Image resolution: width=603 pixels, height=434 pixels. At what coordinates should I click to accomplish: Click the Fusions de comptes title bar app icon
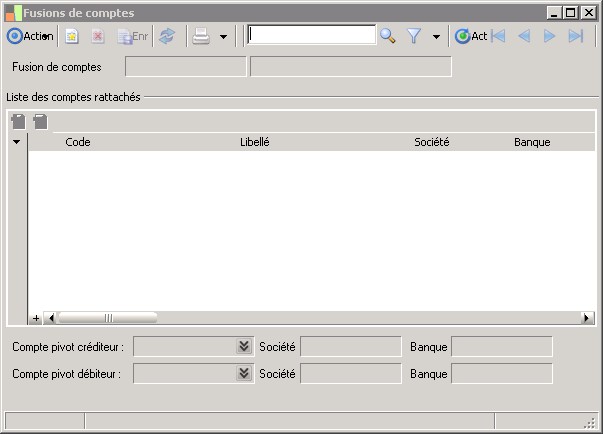point(13,13)
